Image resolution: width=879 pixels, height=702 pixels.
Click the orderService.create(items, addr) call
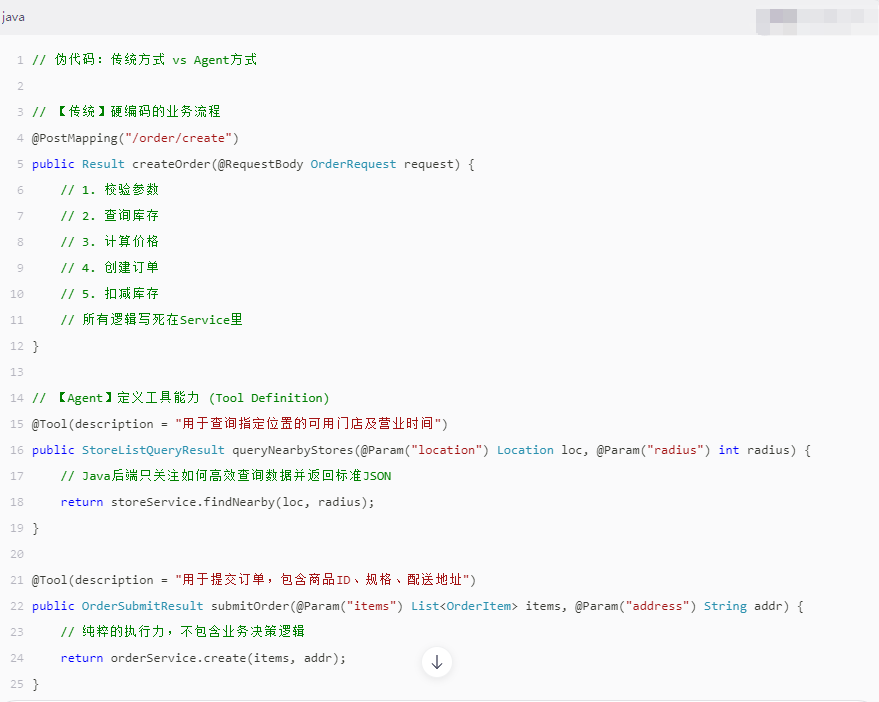[x=225, y=658]
